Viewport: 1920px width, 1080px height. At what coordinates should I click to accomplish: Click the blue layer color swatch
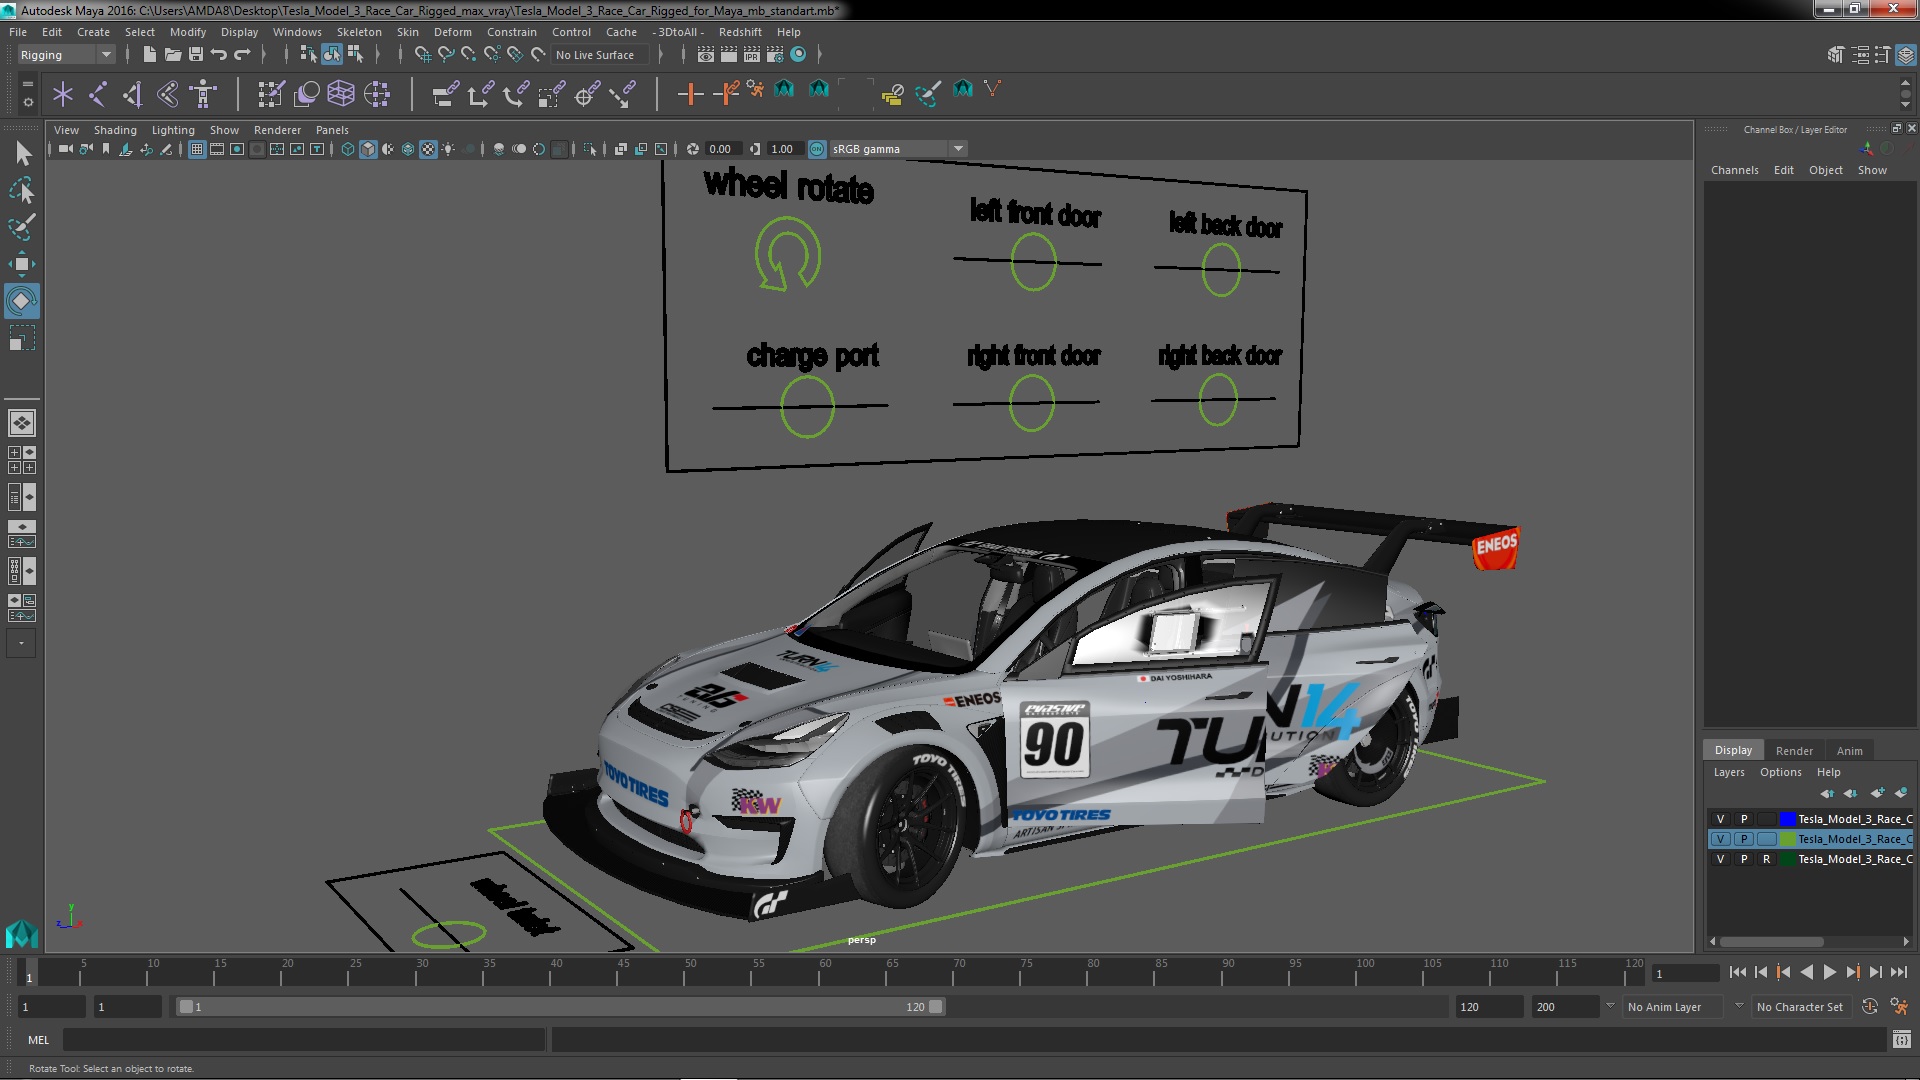(x=1787, y=819)
